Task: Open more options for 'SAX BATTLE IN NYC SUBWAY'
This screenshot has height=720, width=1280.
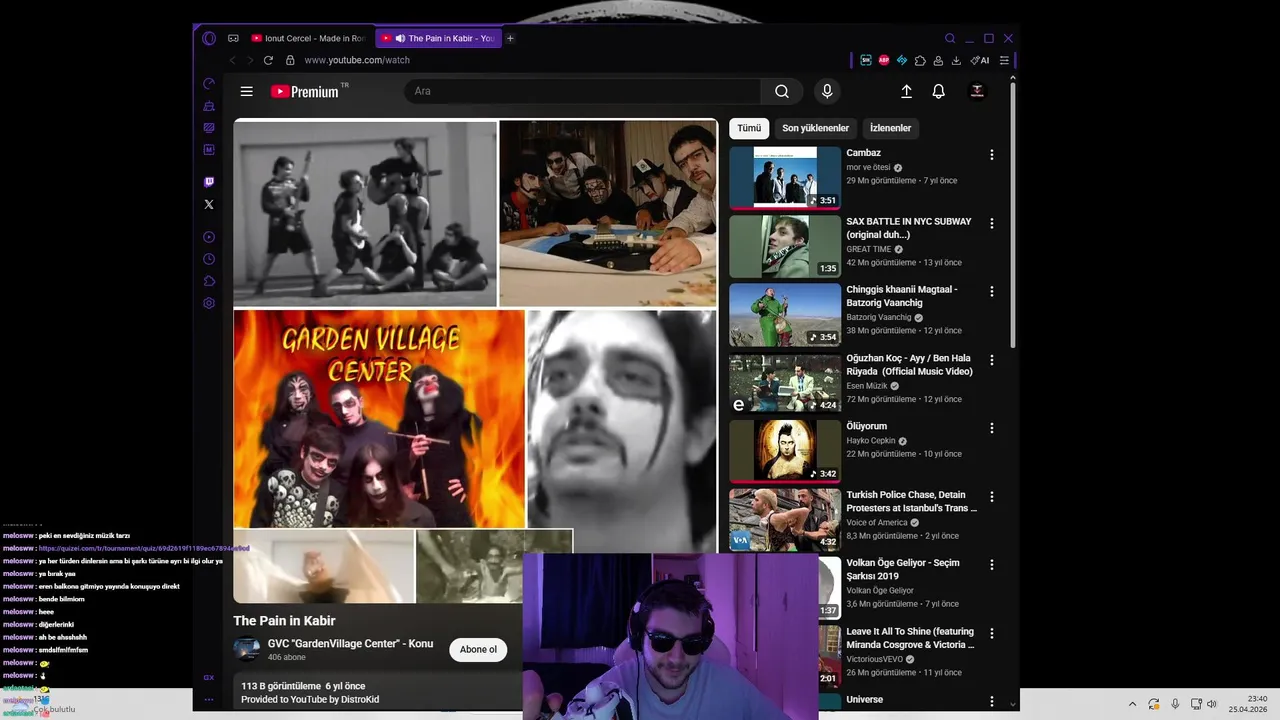Action: tap(992, 224)
